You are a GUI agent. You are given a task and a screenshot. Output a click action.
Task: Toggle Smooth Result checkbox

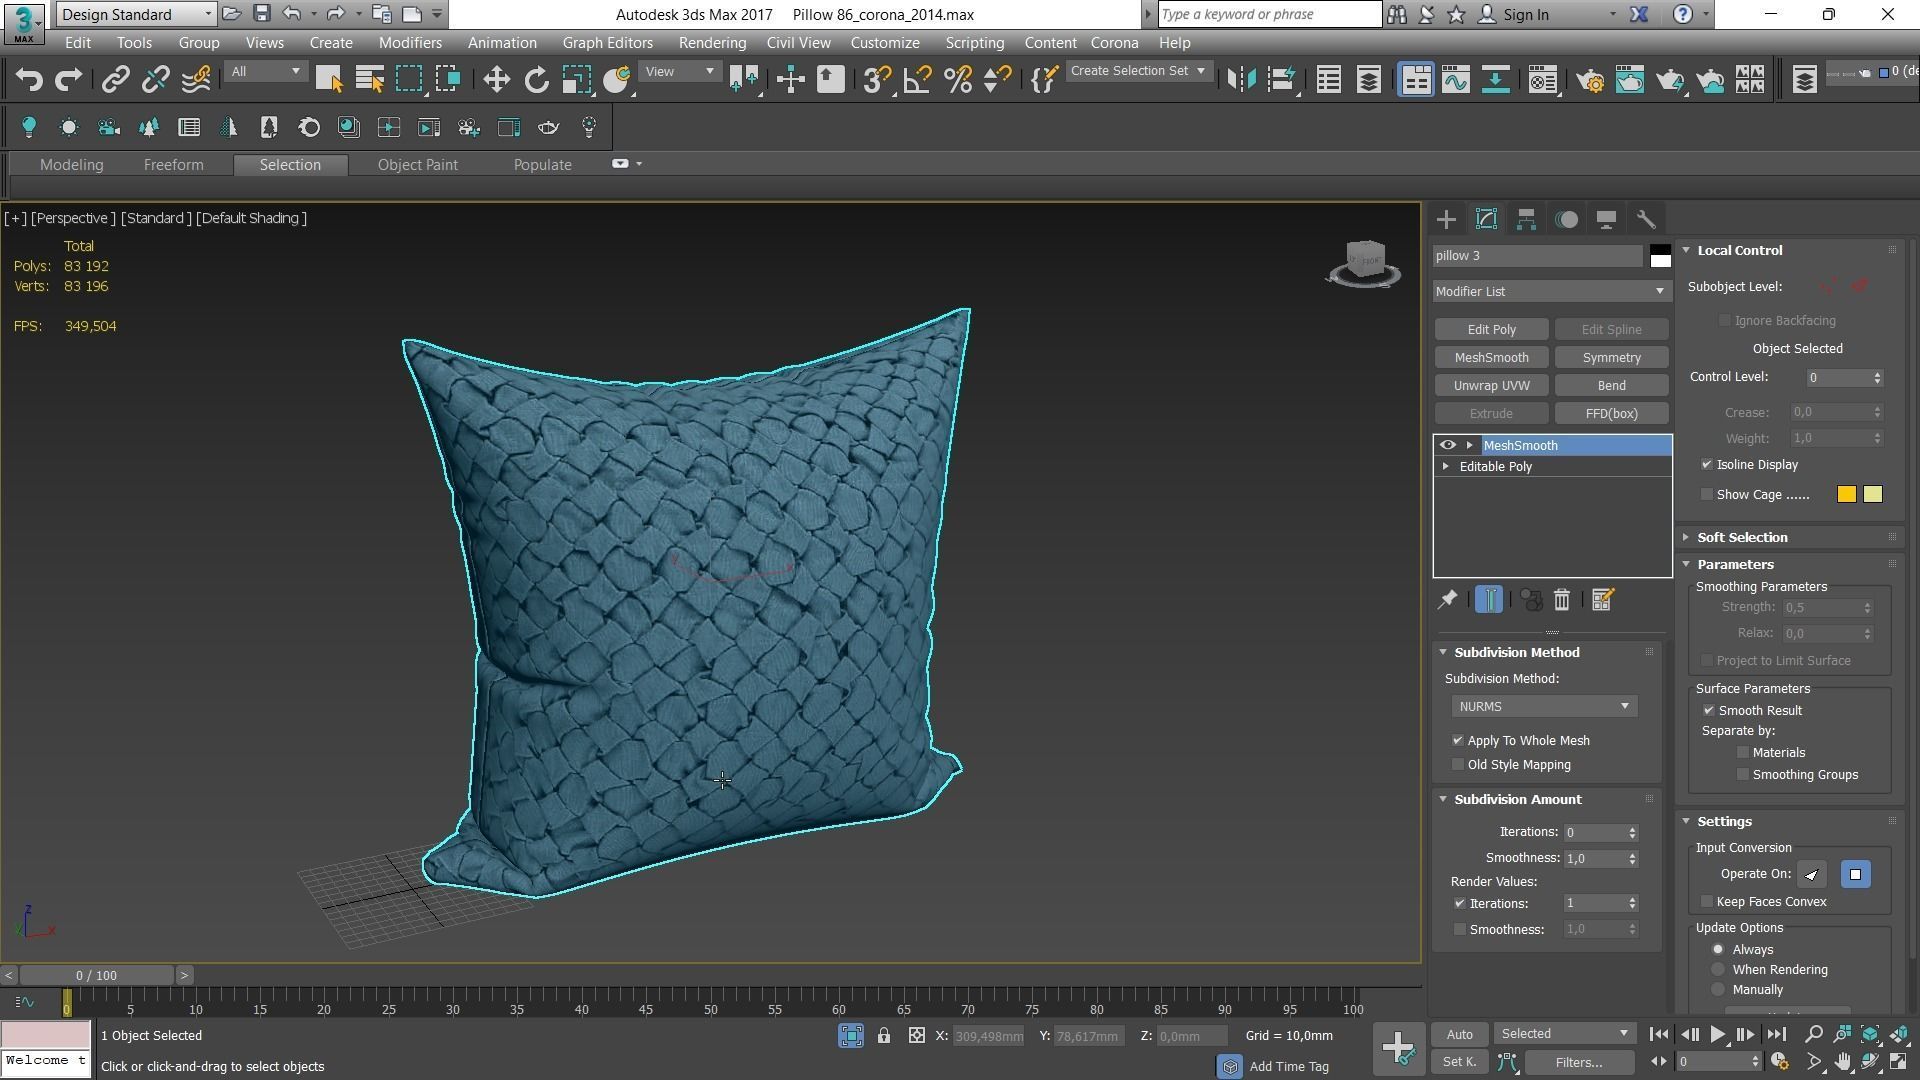coord(1709,711)
